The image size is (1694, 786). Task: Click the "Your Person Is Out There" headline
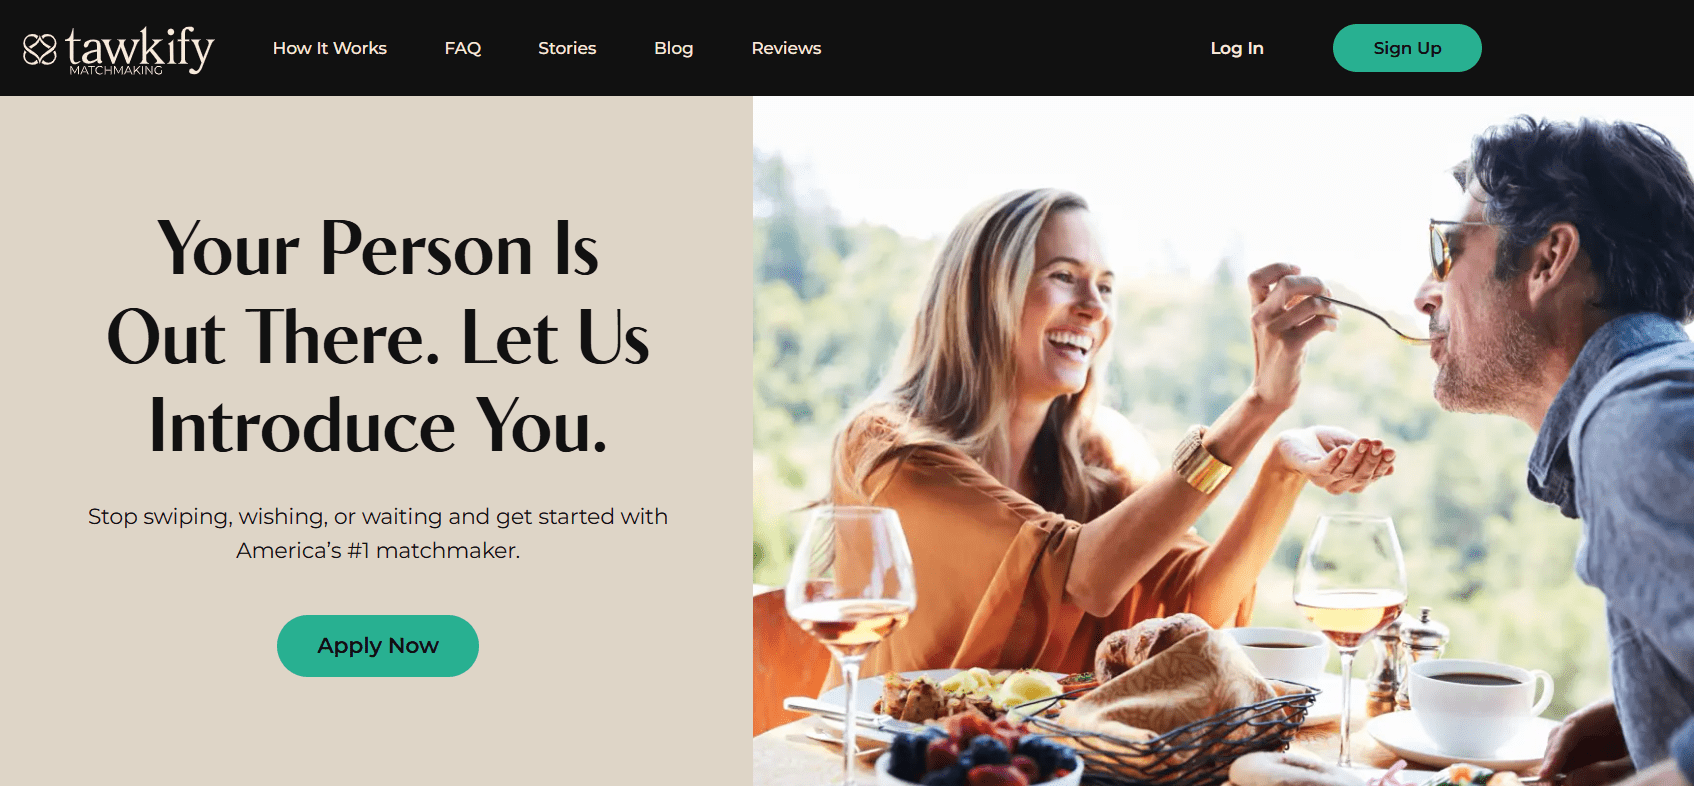pos(378,337)
